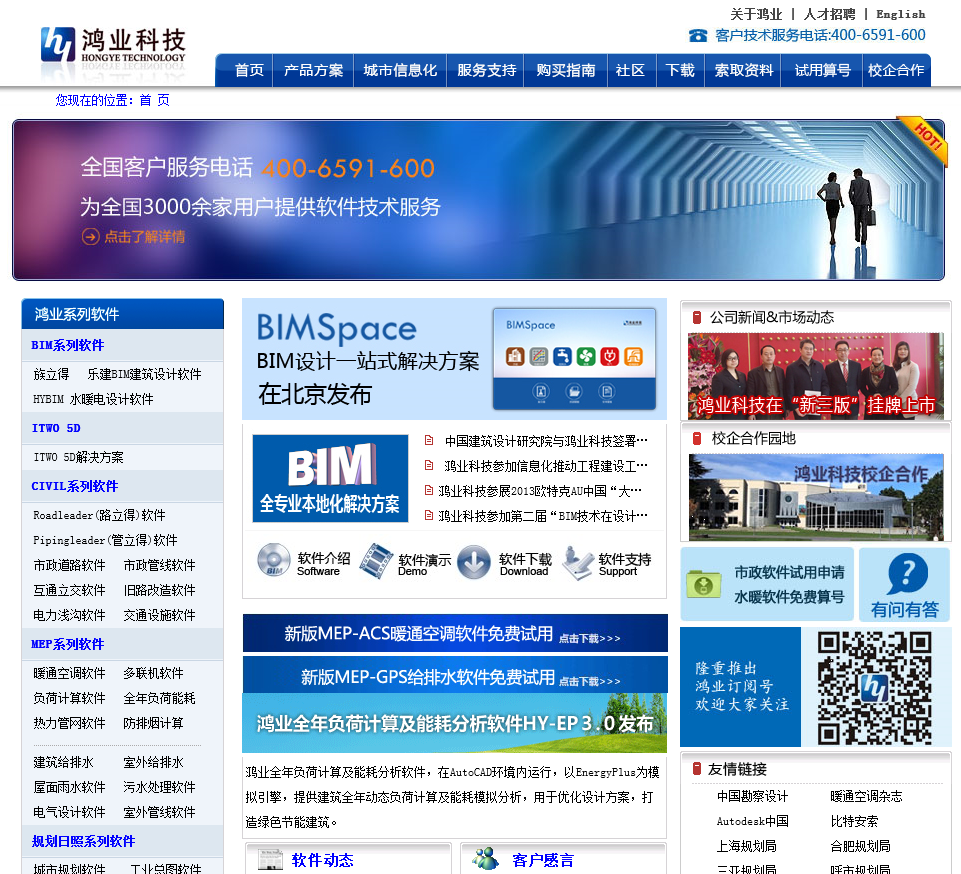Click the 软件下载 Download arrow icon
Viewport: 961px width, 874px height.
click(474, 562)
